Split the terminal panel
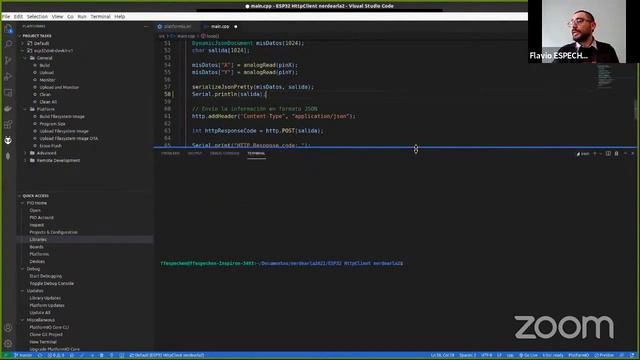 pyautogui.click(x=608, y=153)
